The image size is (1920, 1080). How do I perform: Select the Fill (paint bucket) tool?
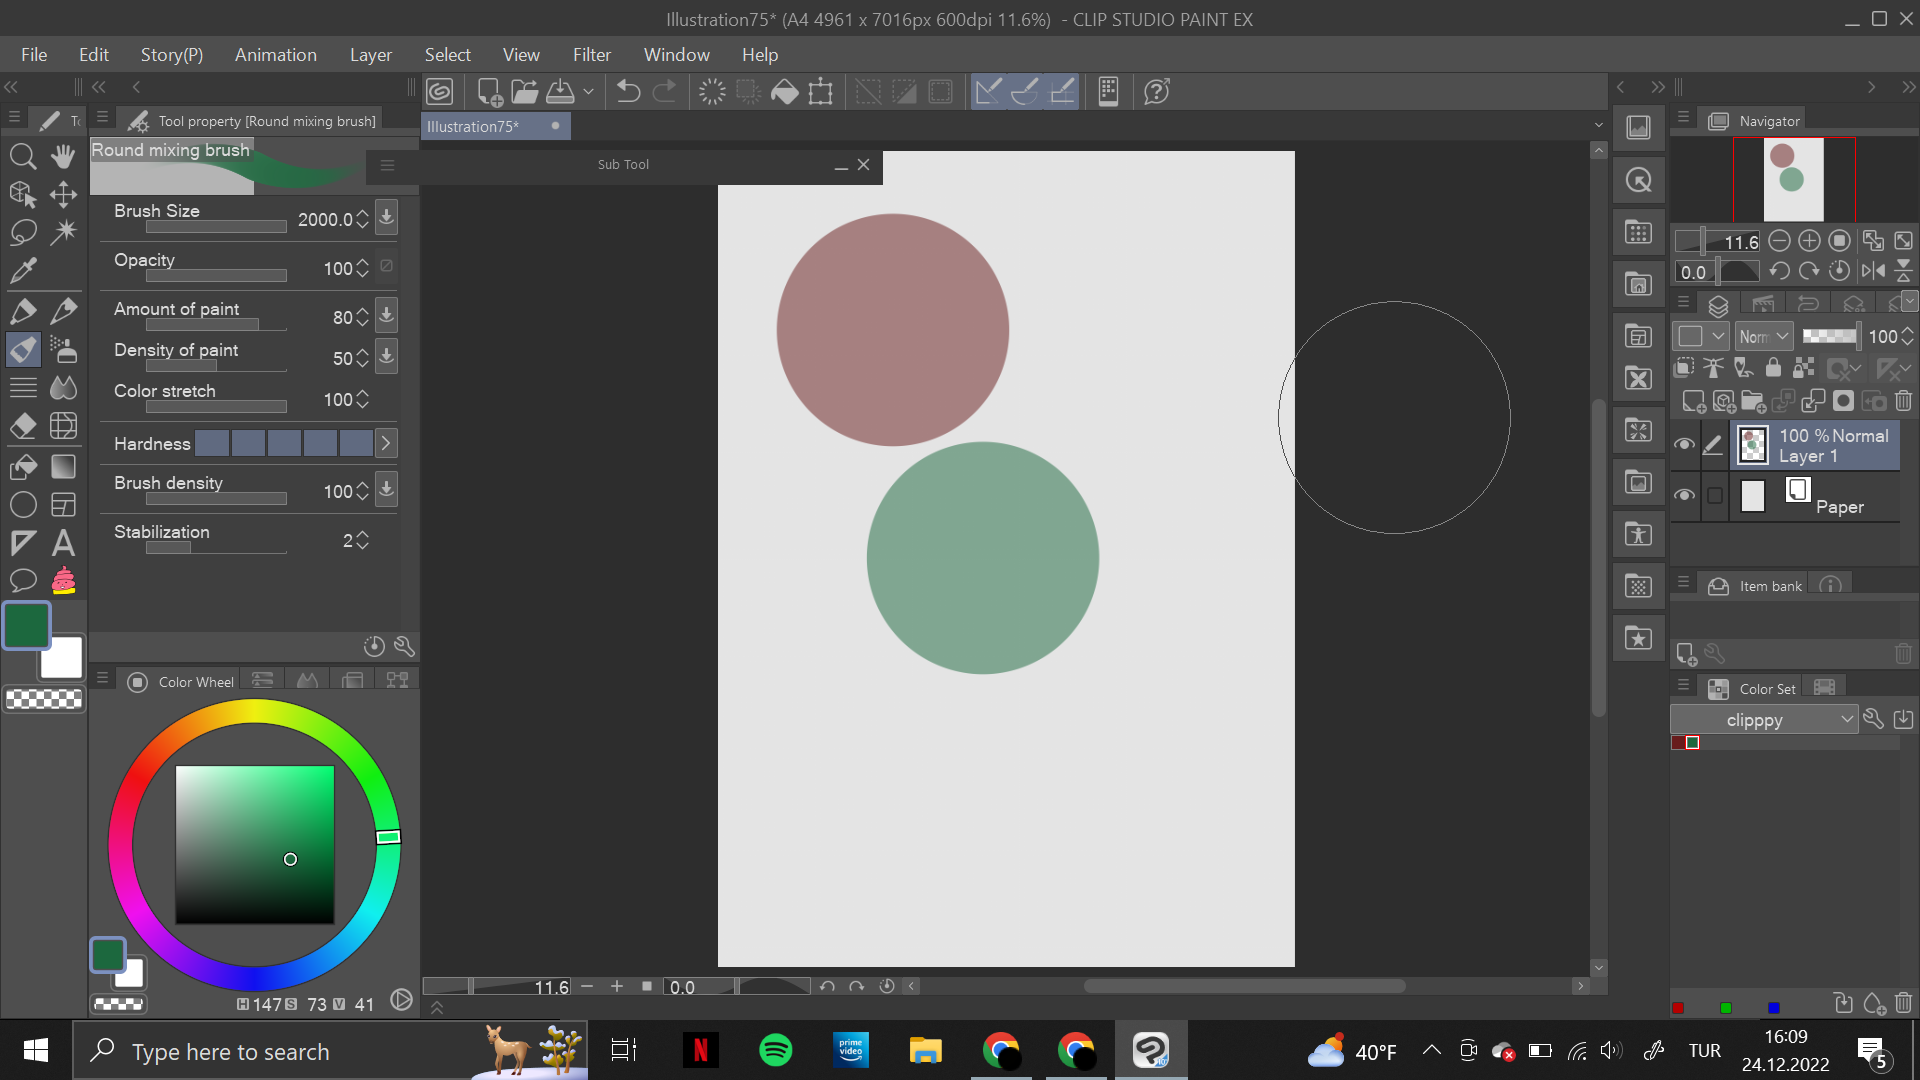tap(22, 467)
